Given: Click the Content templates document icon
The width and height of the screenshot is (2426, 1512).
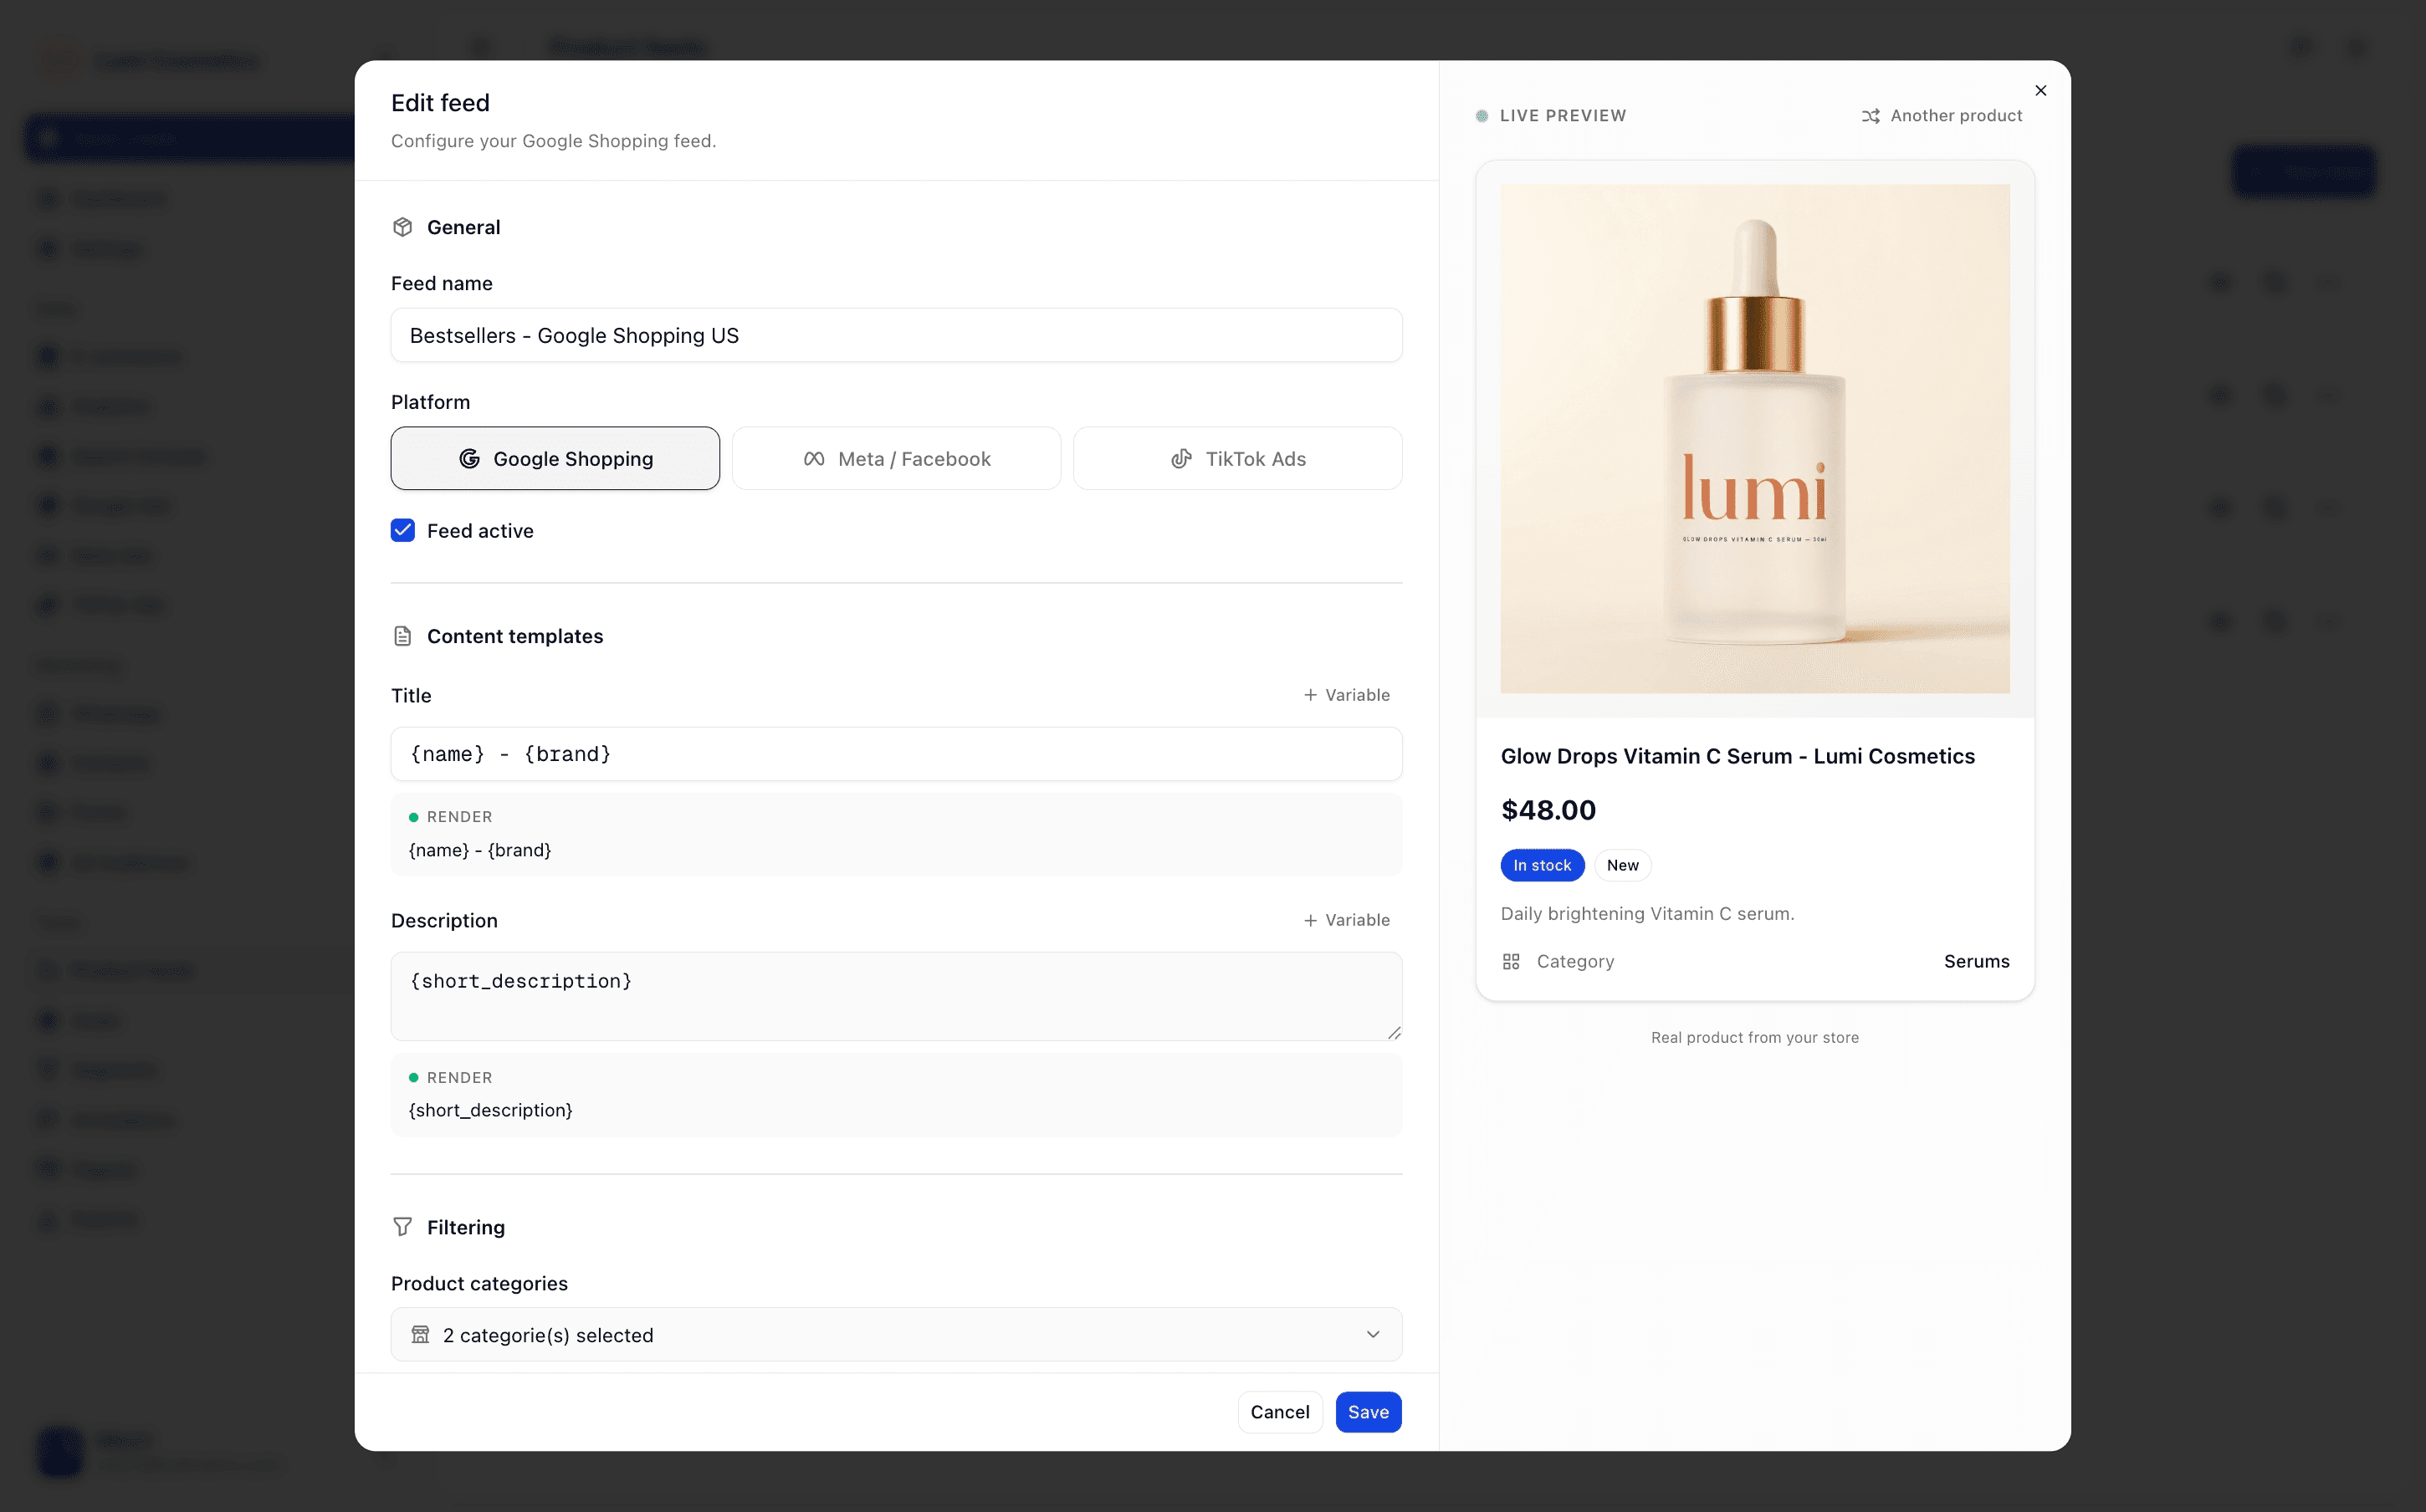Looking at the screenshot, I should (403, 636).
